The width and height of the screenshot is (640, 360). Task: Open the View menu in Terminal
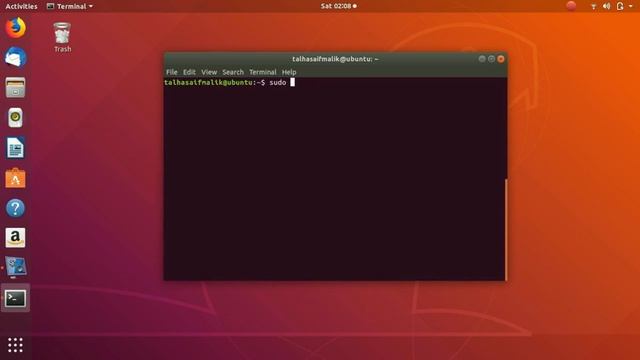(x=209, y=72)
